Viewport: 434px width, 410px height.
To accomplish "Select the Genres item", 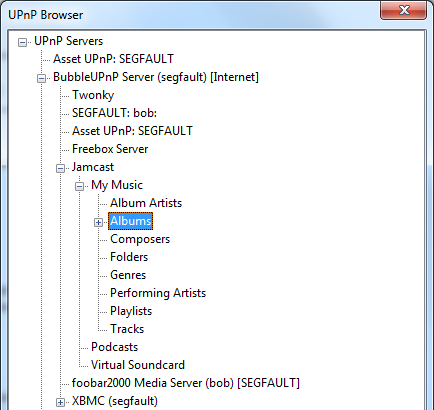I will pyautogui.click(x=128, y=275).
